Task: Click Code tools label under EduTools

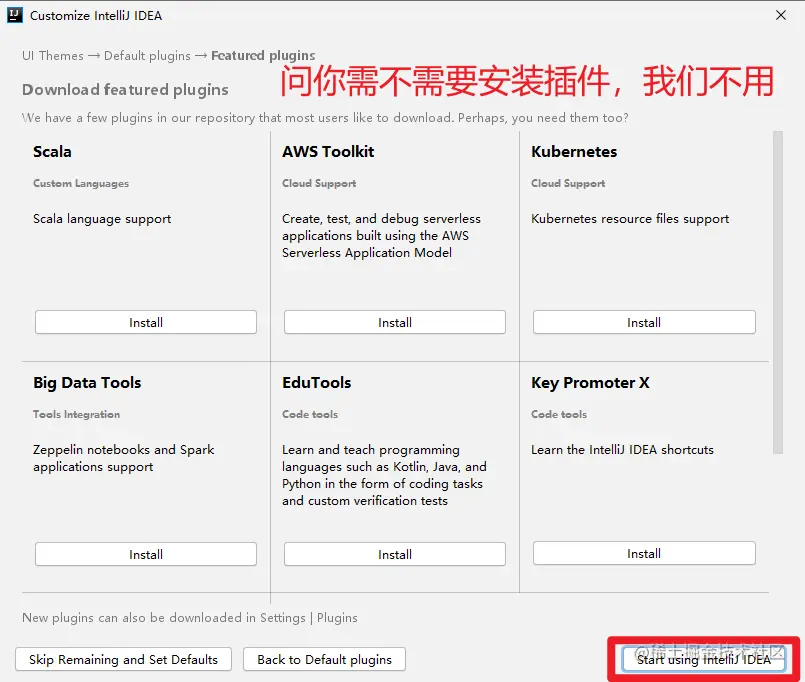Action: (x=310, y=414)
